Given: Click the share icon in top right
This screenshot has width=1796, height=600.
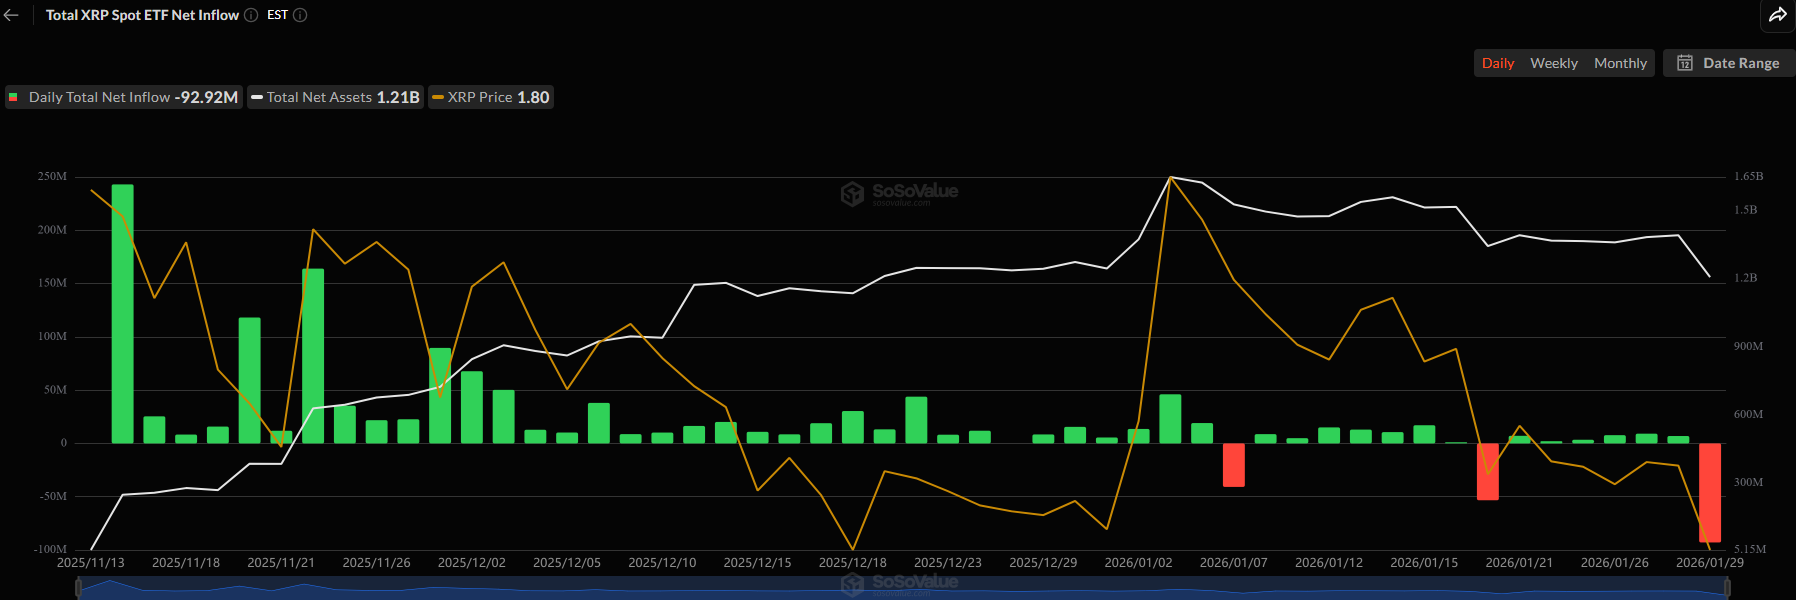Looking at the screenshot, I should [x=1777, y=15].
